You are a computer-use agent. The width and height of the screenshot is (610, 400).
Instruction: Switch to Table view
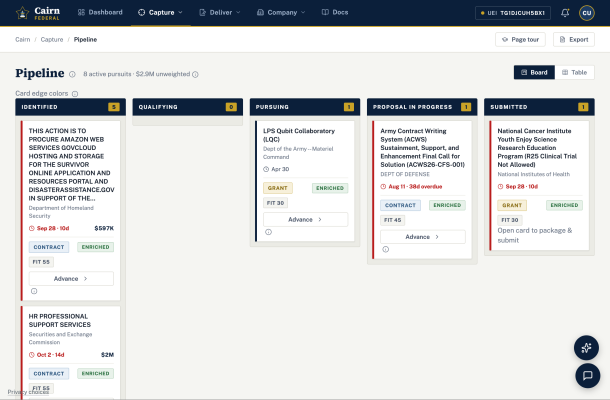[x=575, y=72]
